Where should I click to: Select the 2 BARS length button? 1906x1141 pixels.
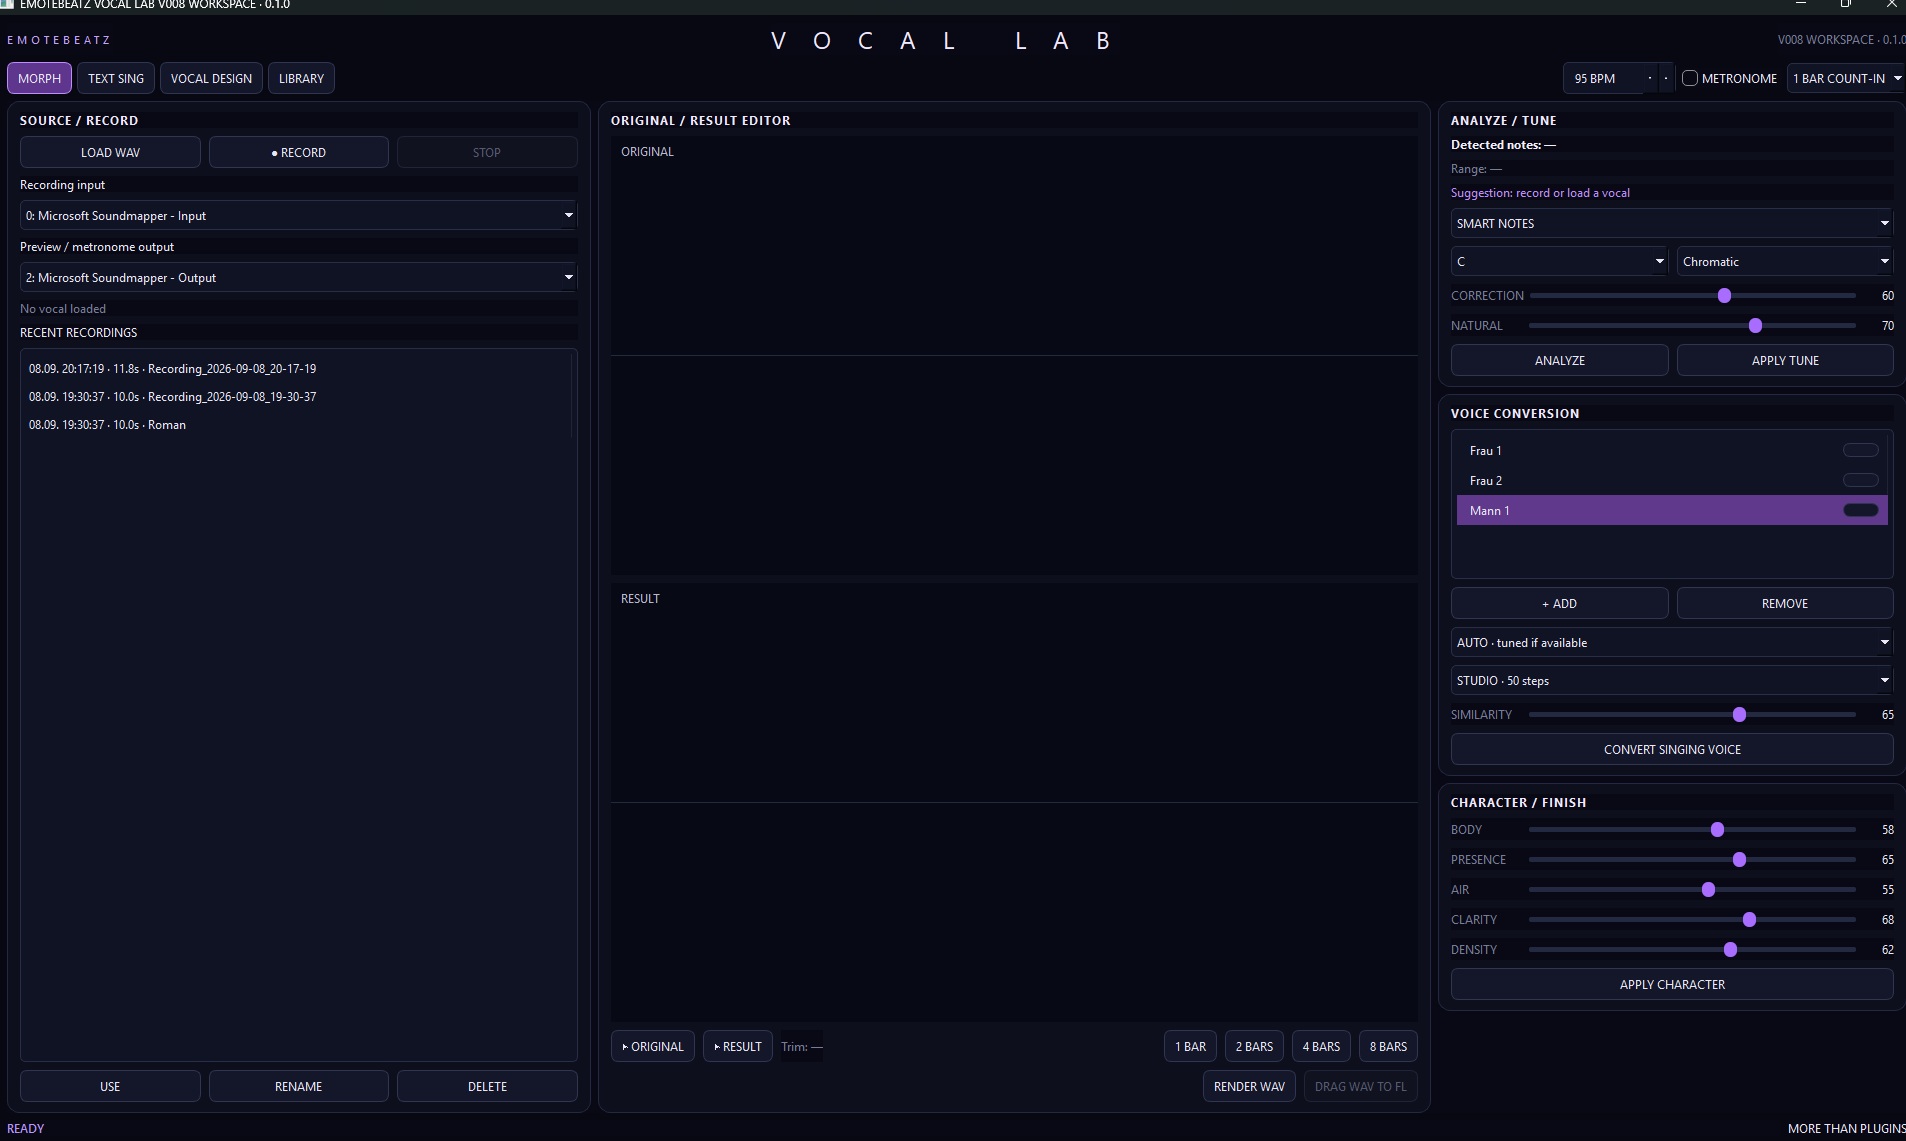click(1254, 1046)
